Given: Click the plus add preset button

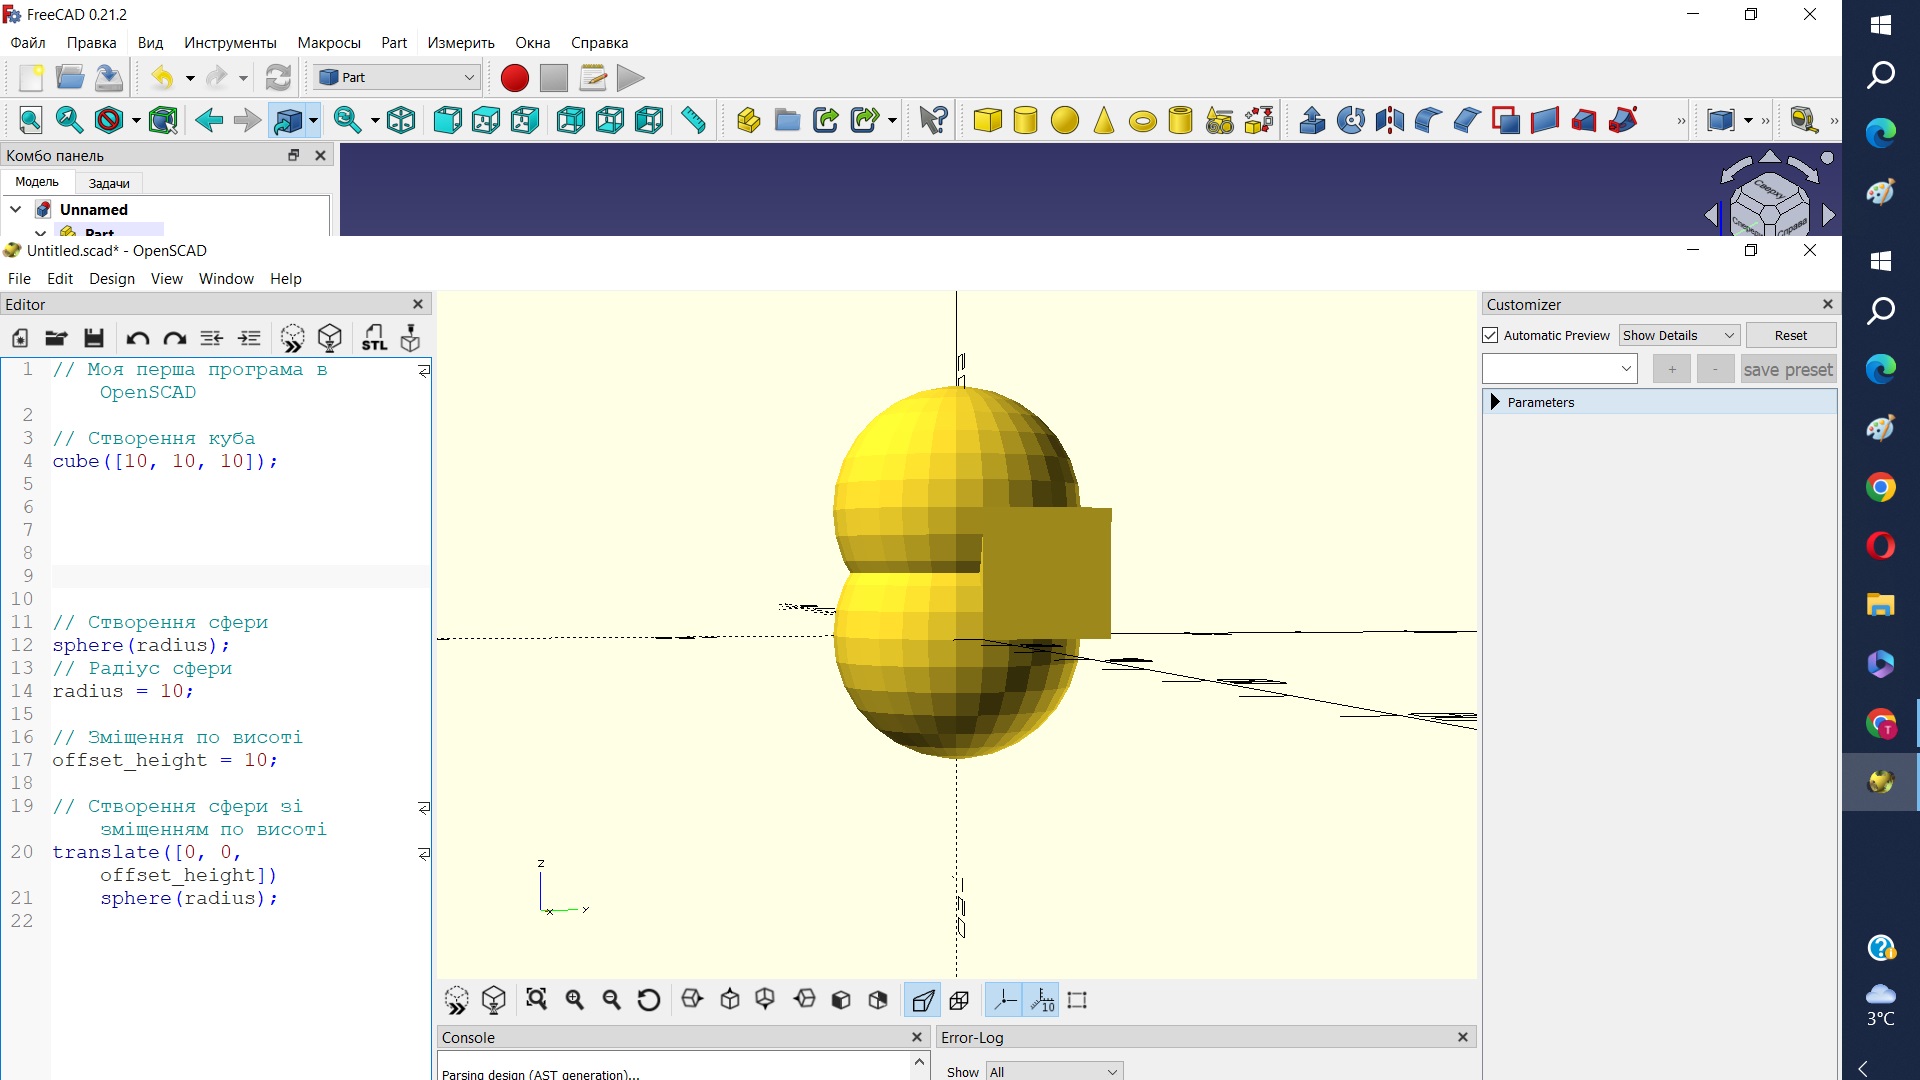Looking at the screenshot, I should (1672, 369).
